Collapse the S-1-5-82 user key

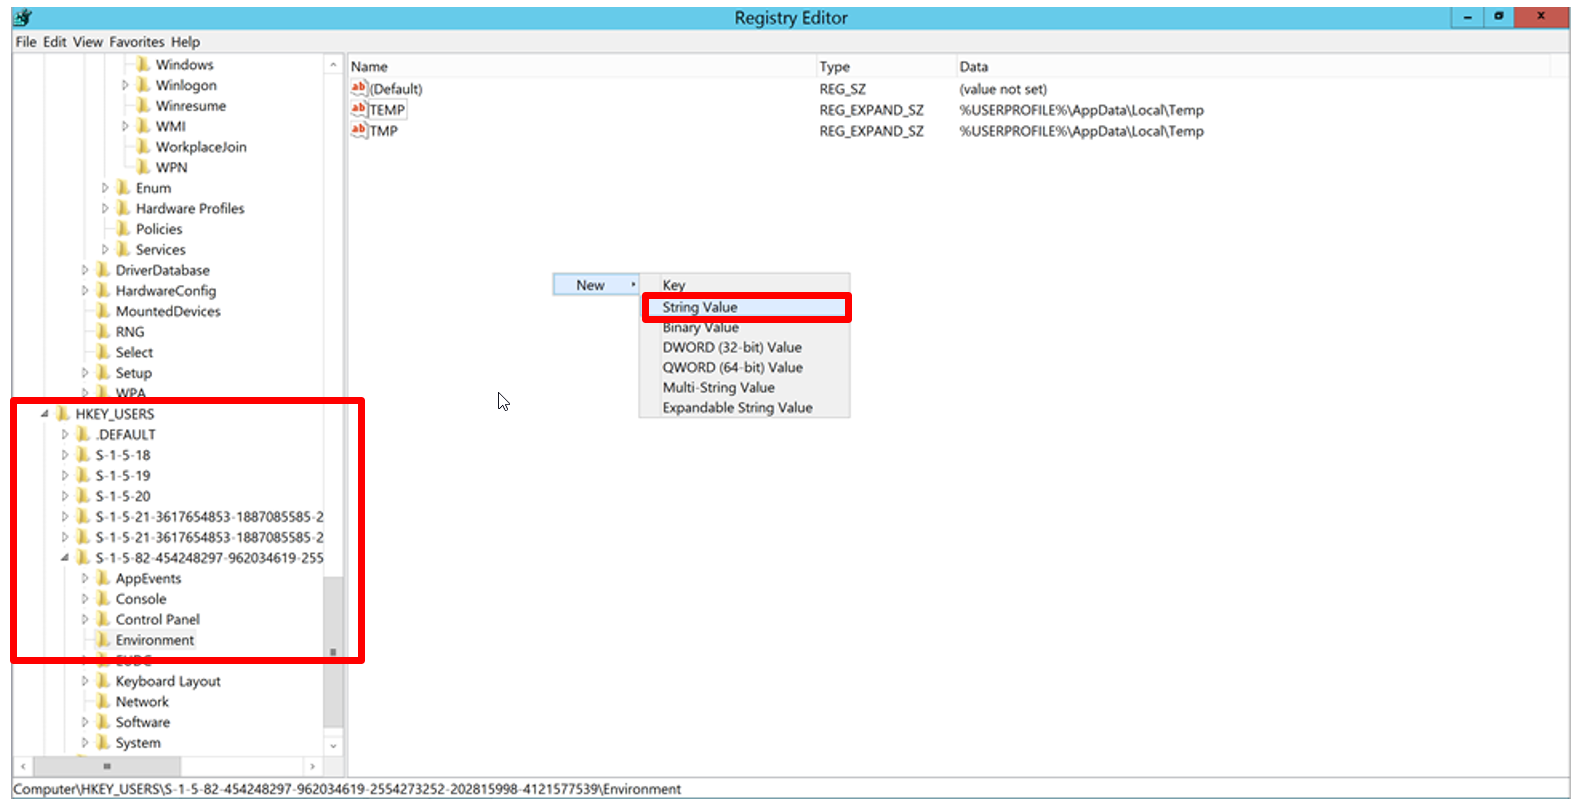[x=65, y=558]
